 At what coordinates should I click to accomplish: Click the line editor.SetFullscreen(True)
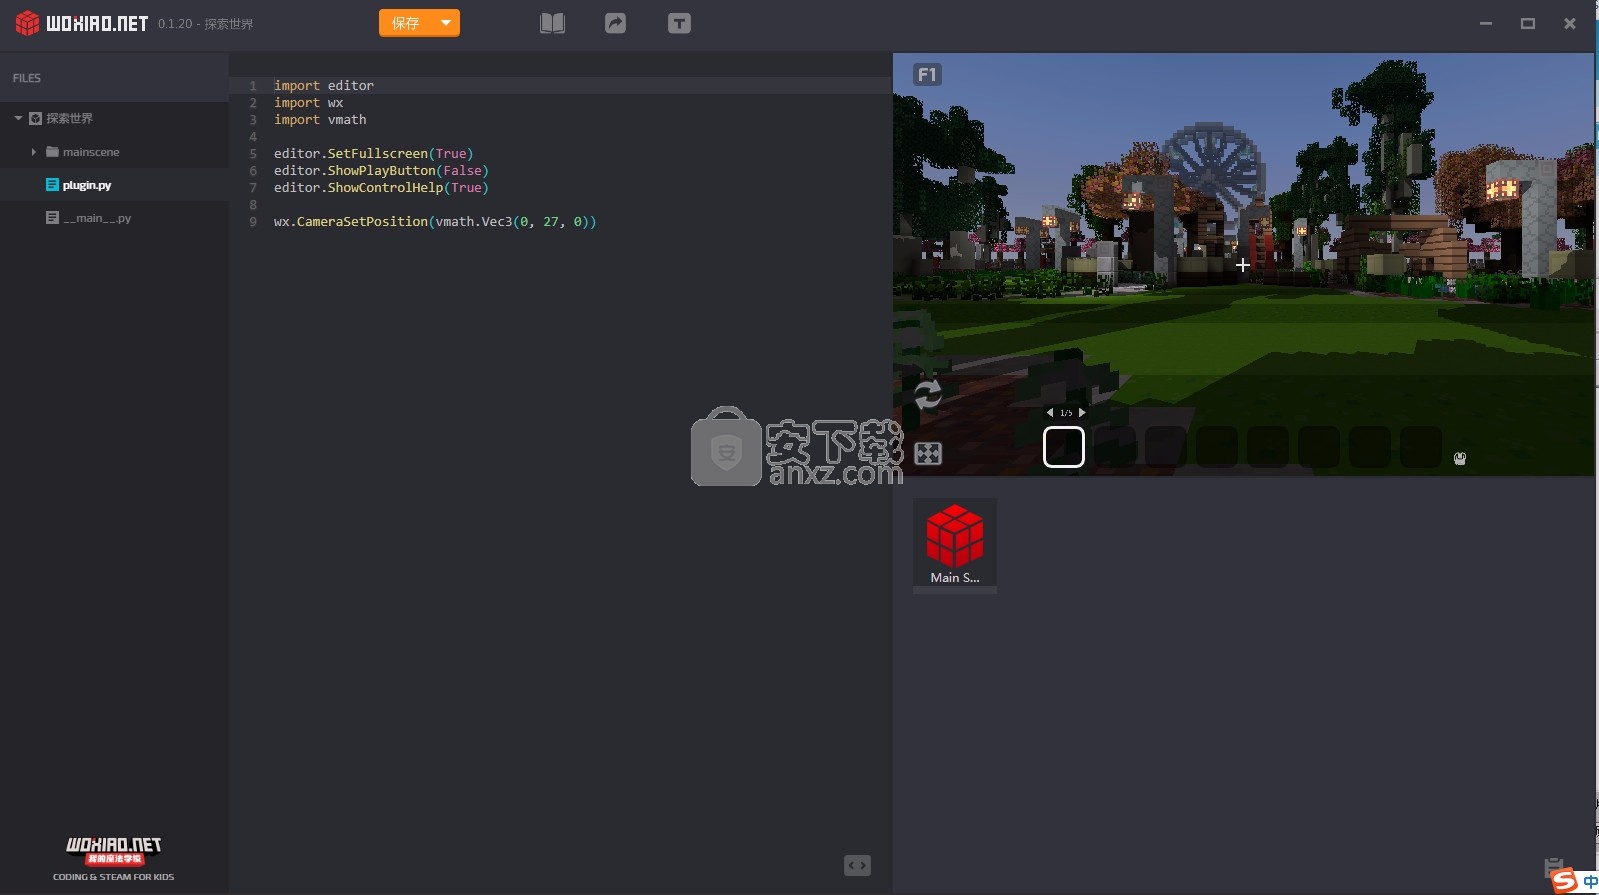click(374, 154)
